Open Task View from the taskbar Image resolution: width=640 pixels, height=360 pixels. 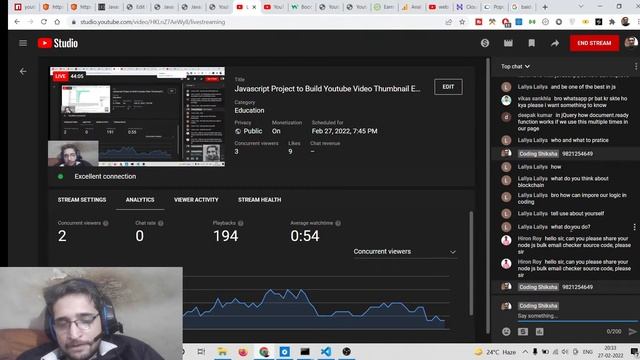click(x=201, y=351)
